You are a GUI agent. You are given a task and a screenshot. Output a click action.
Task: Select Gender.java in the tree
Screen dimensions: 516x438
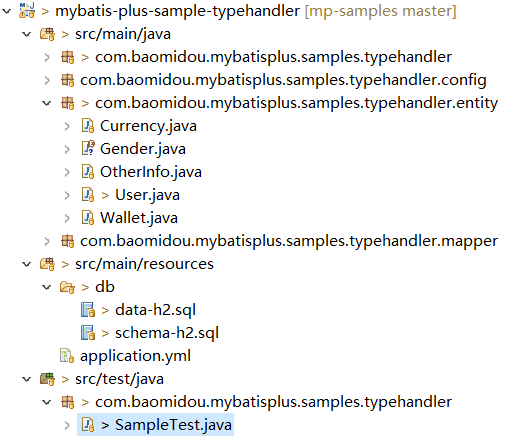tap(143, 149)
